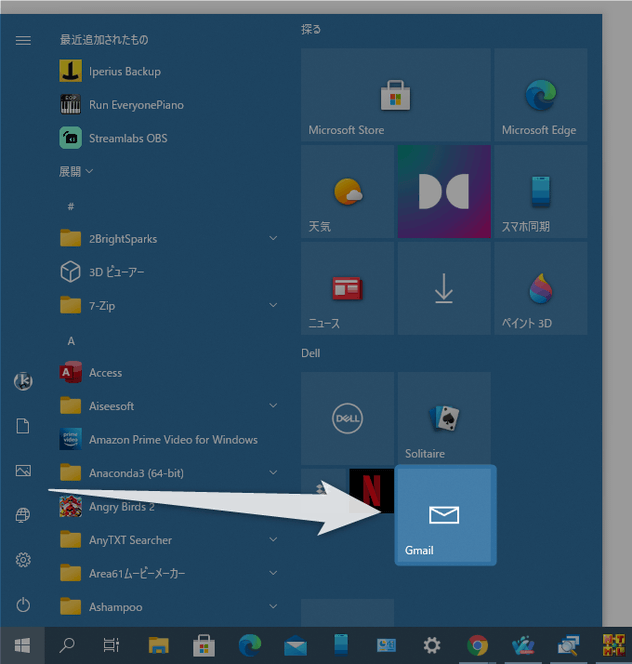Open the ペイント 3D tile
The image size is (632, 664).
(x=541, y=288)
